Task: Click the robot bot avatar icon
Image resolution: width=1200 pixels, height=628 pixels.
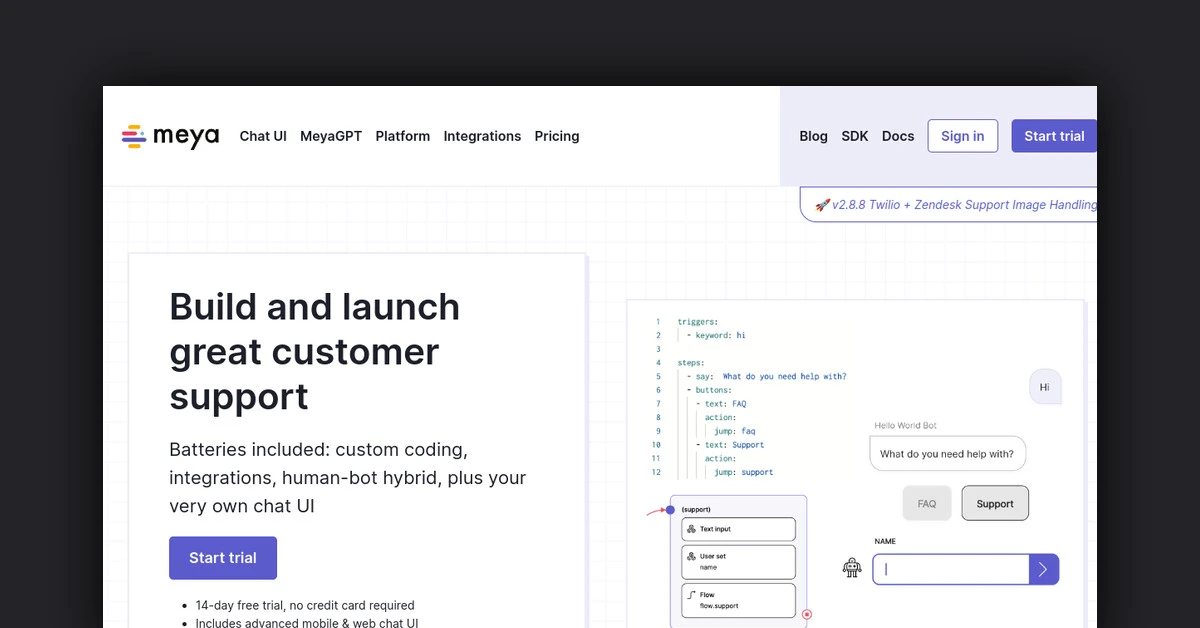Action: 852,568
